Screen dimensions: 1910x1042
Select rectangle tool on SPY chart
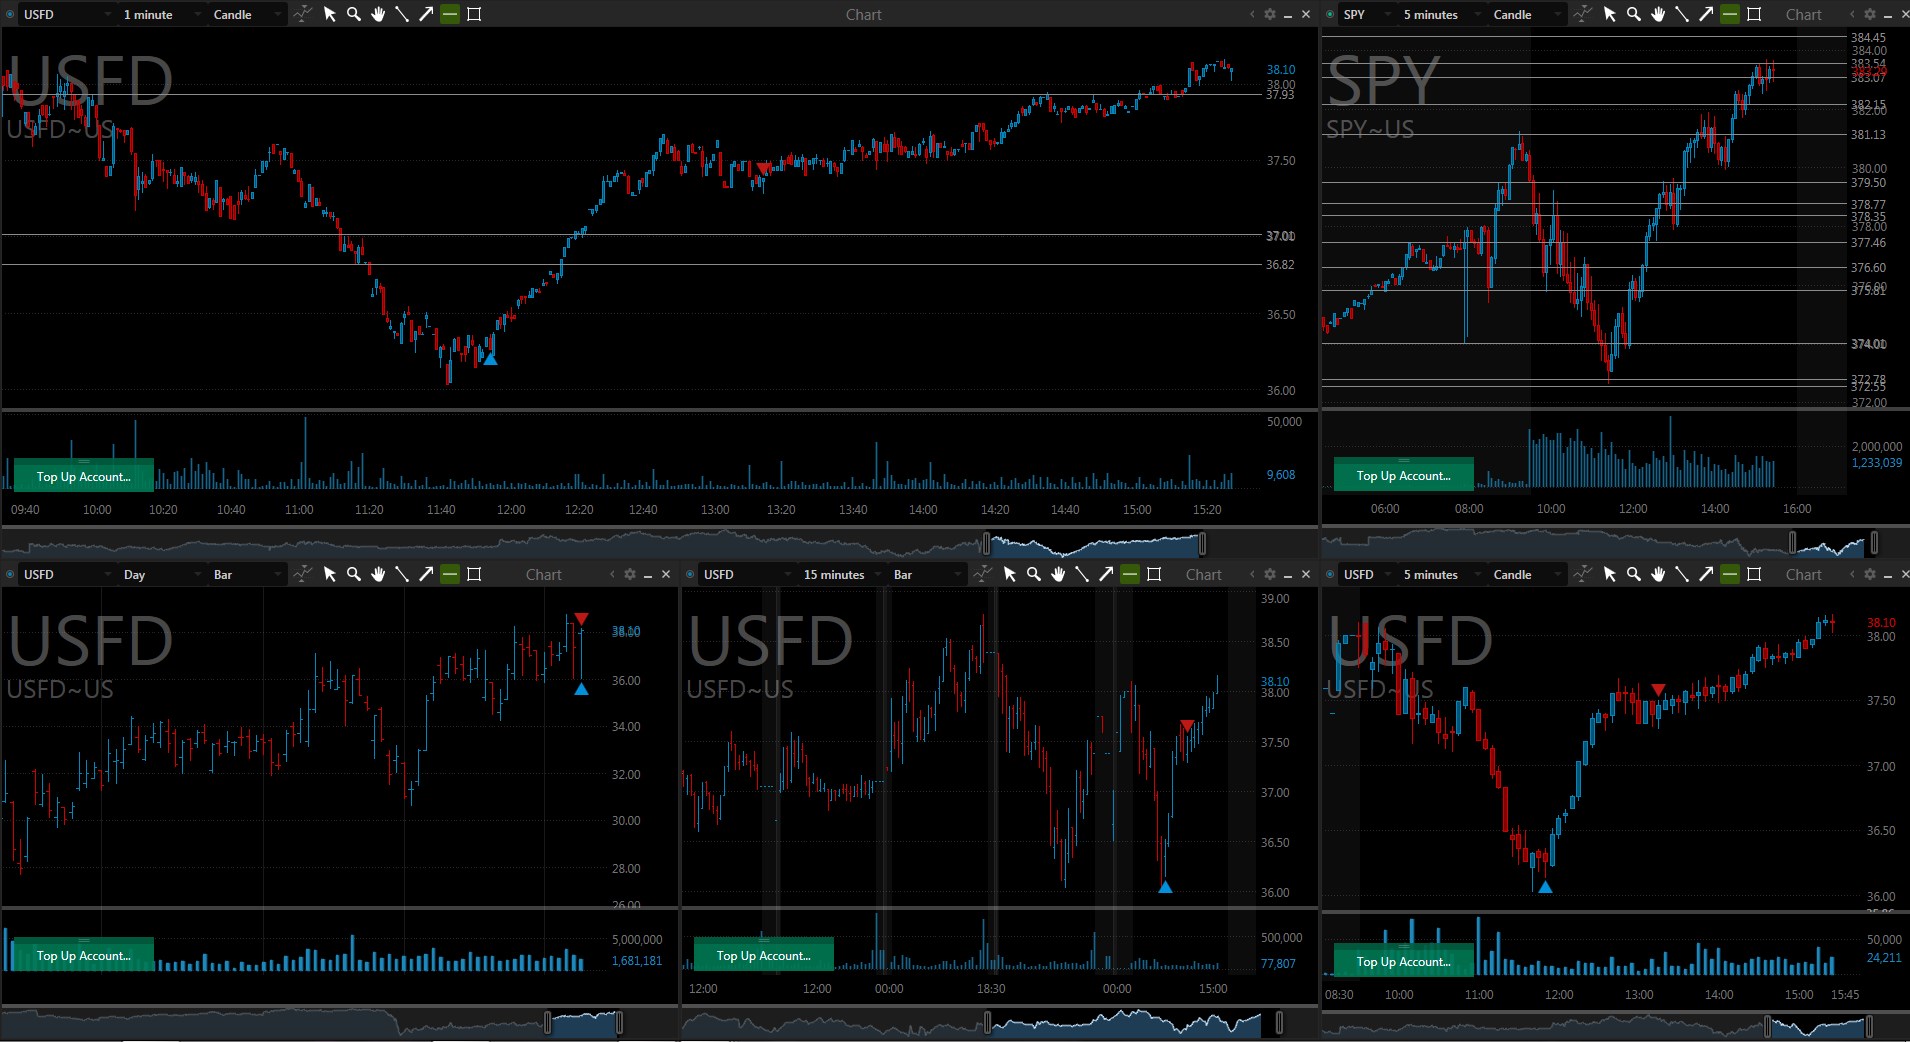click(1754, 14)
